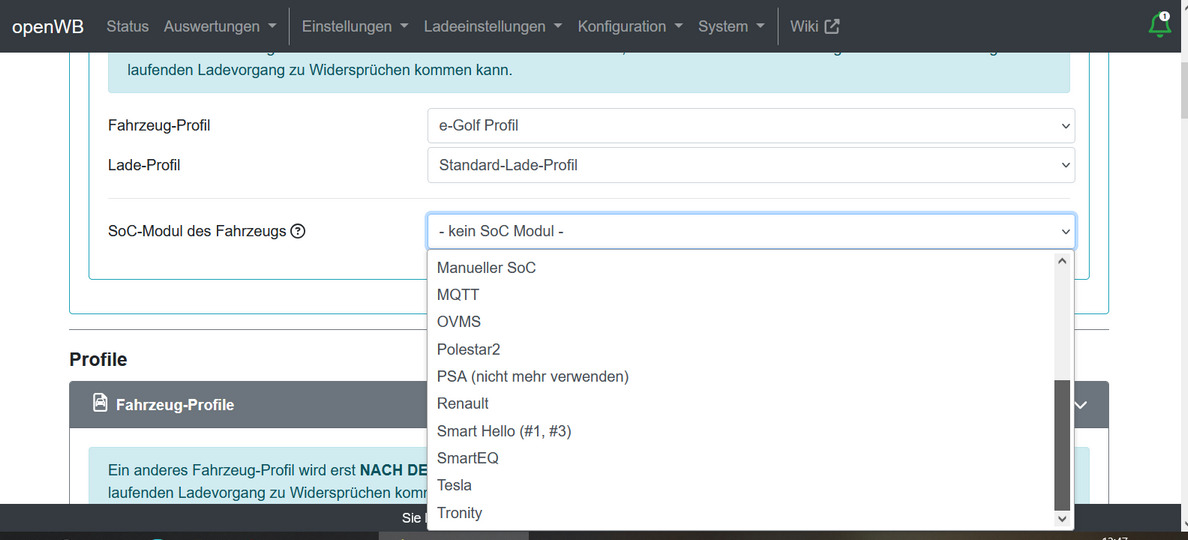Pick Smart Hello (#1, #3) option

tap(741, 431)
